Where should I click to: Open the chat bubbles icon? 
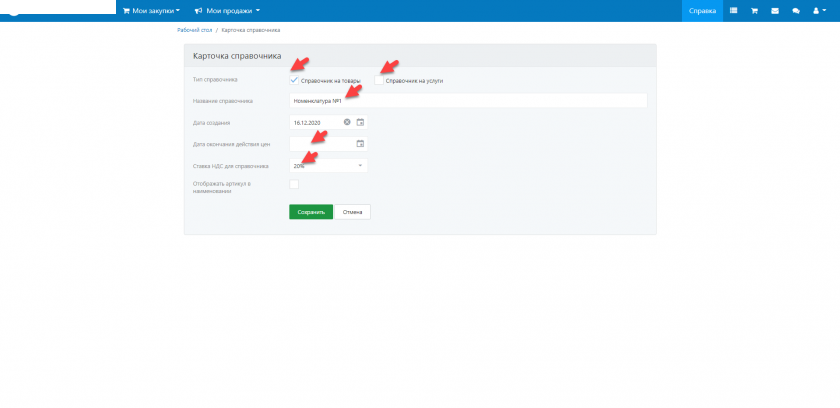point(796,10)
